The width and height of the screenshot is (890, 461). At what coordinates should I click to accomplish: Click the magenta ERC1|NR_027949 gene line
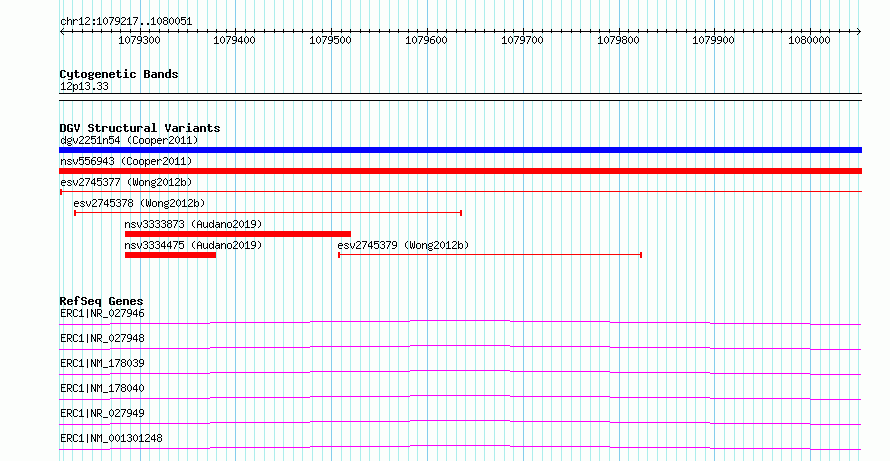tap(460, 422)
